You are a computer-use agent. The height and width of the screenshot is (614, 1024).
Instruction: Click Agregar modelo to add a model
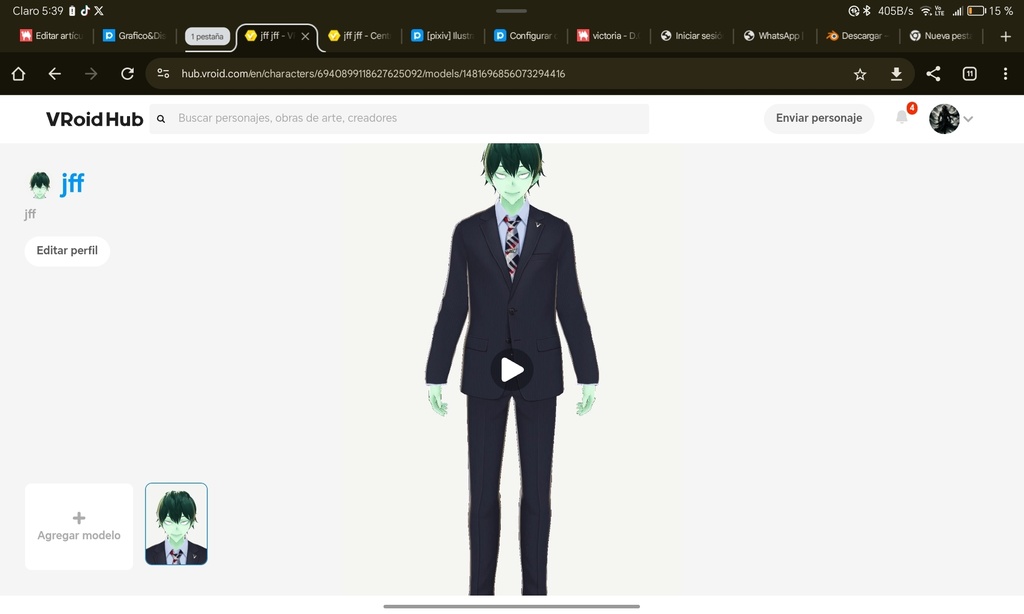(79, 526)
